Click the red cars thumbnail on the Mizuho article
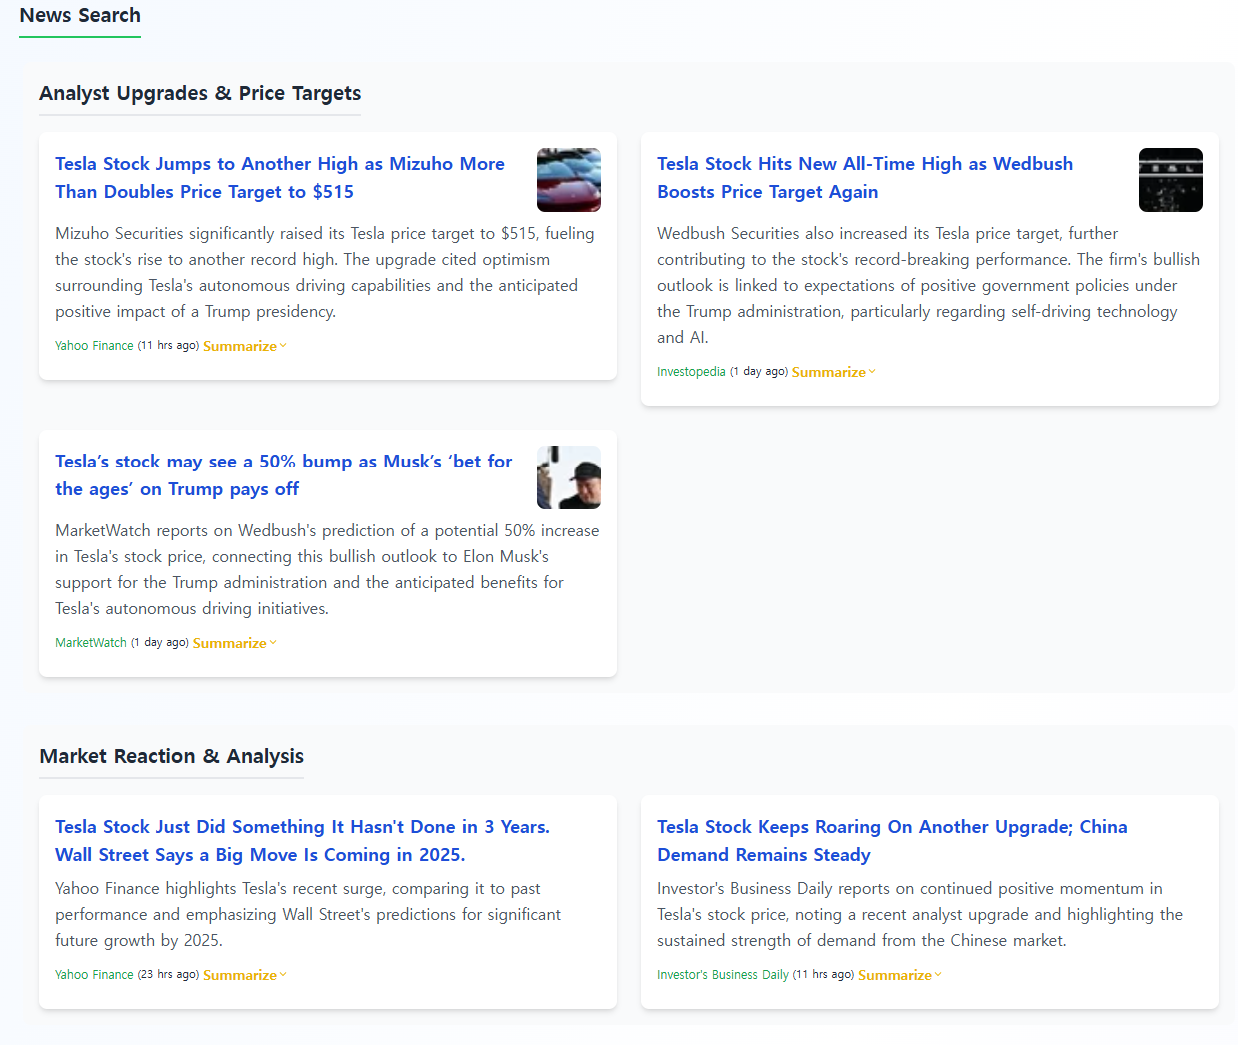Image resolution: width=1238 pixels, height=1045 pixels. (x=569, y=180)
